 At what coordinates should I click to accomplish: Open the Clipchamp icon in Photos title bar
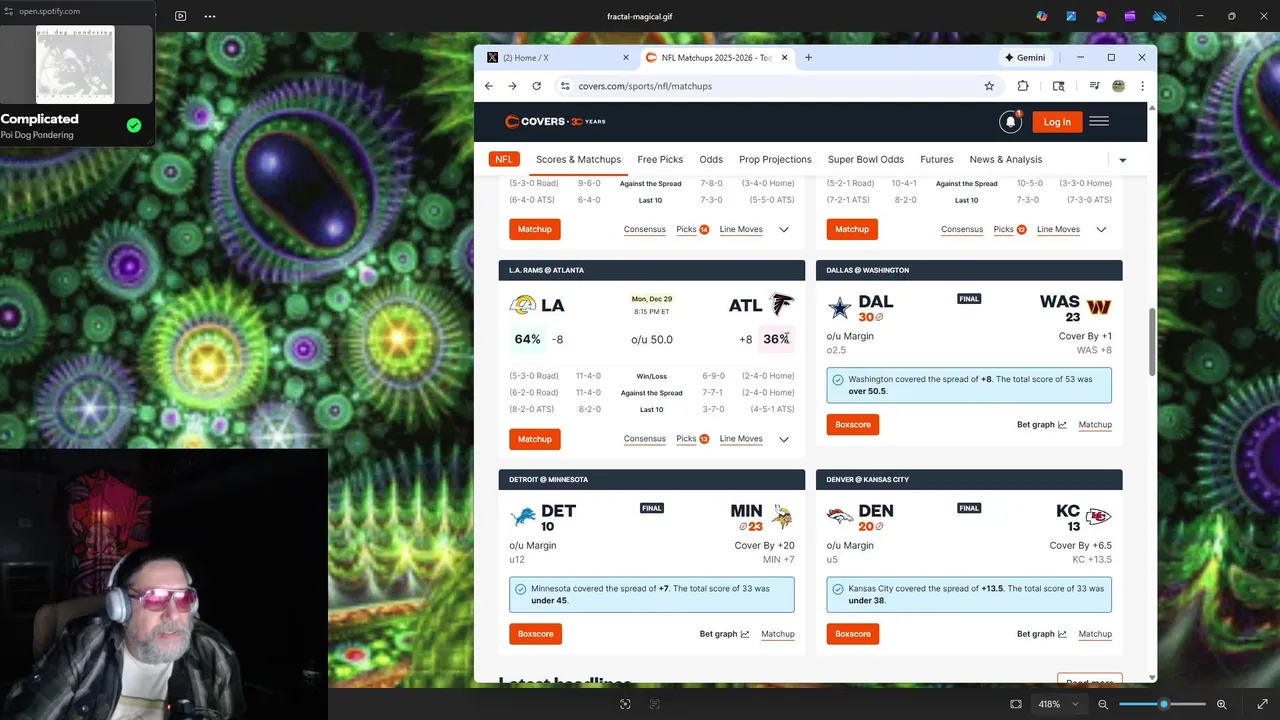pyautogui.click(x=1130, y=16)
